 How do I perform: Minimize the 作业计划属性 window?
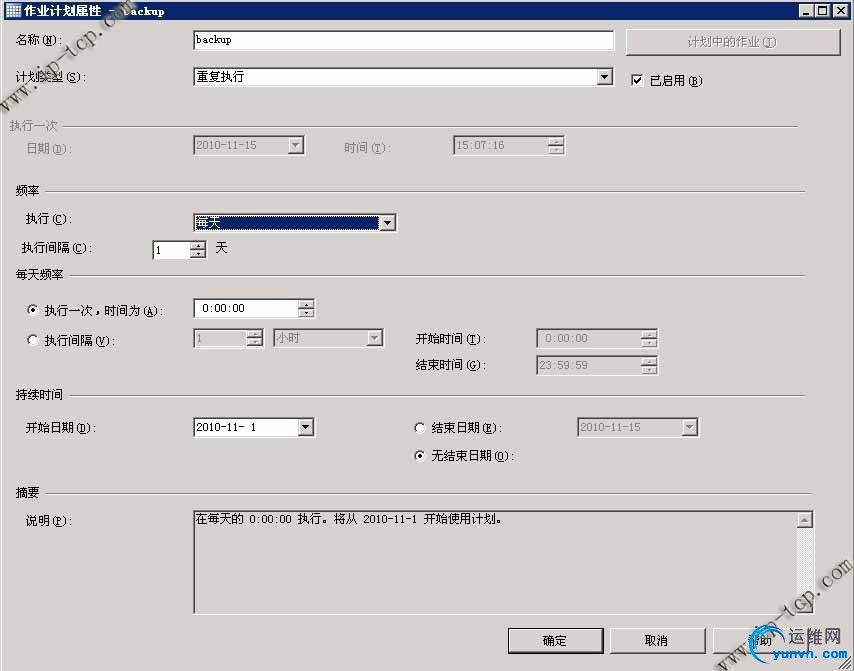point(806,10)
